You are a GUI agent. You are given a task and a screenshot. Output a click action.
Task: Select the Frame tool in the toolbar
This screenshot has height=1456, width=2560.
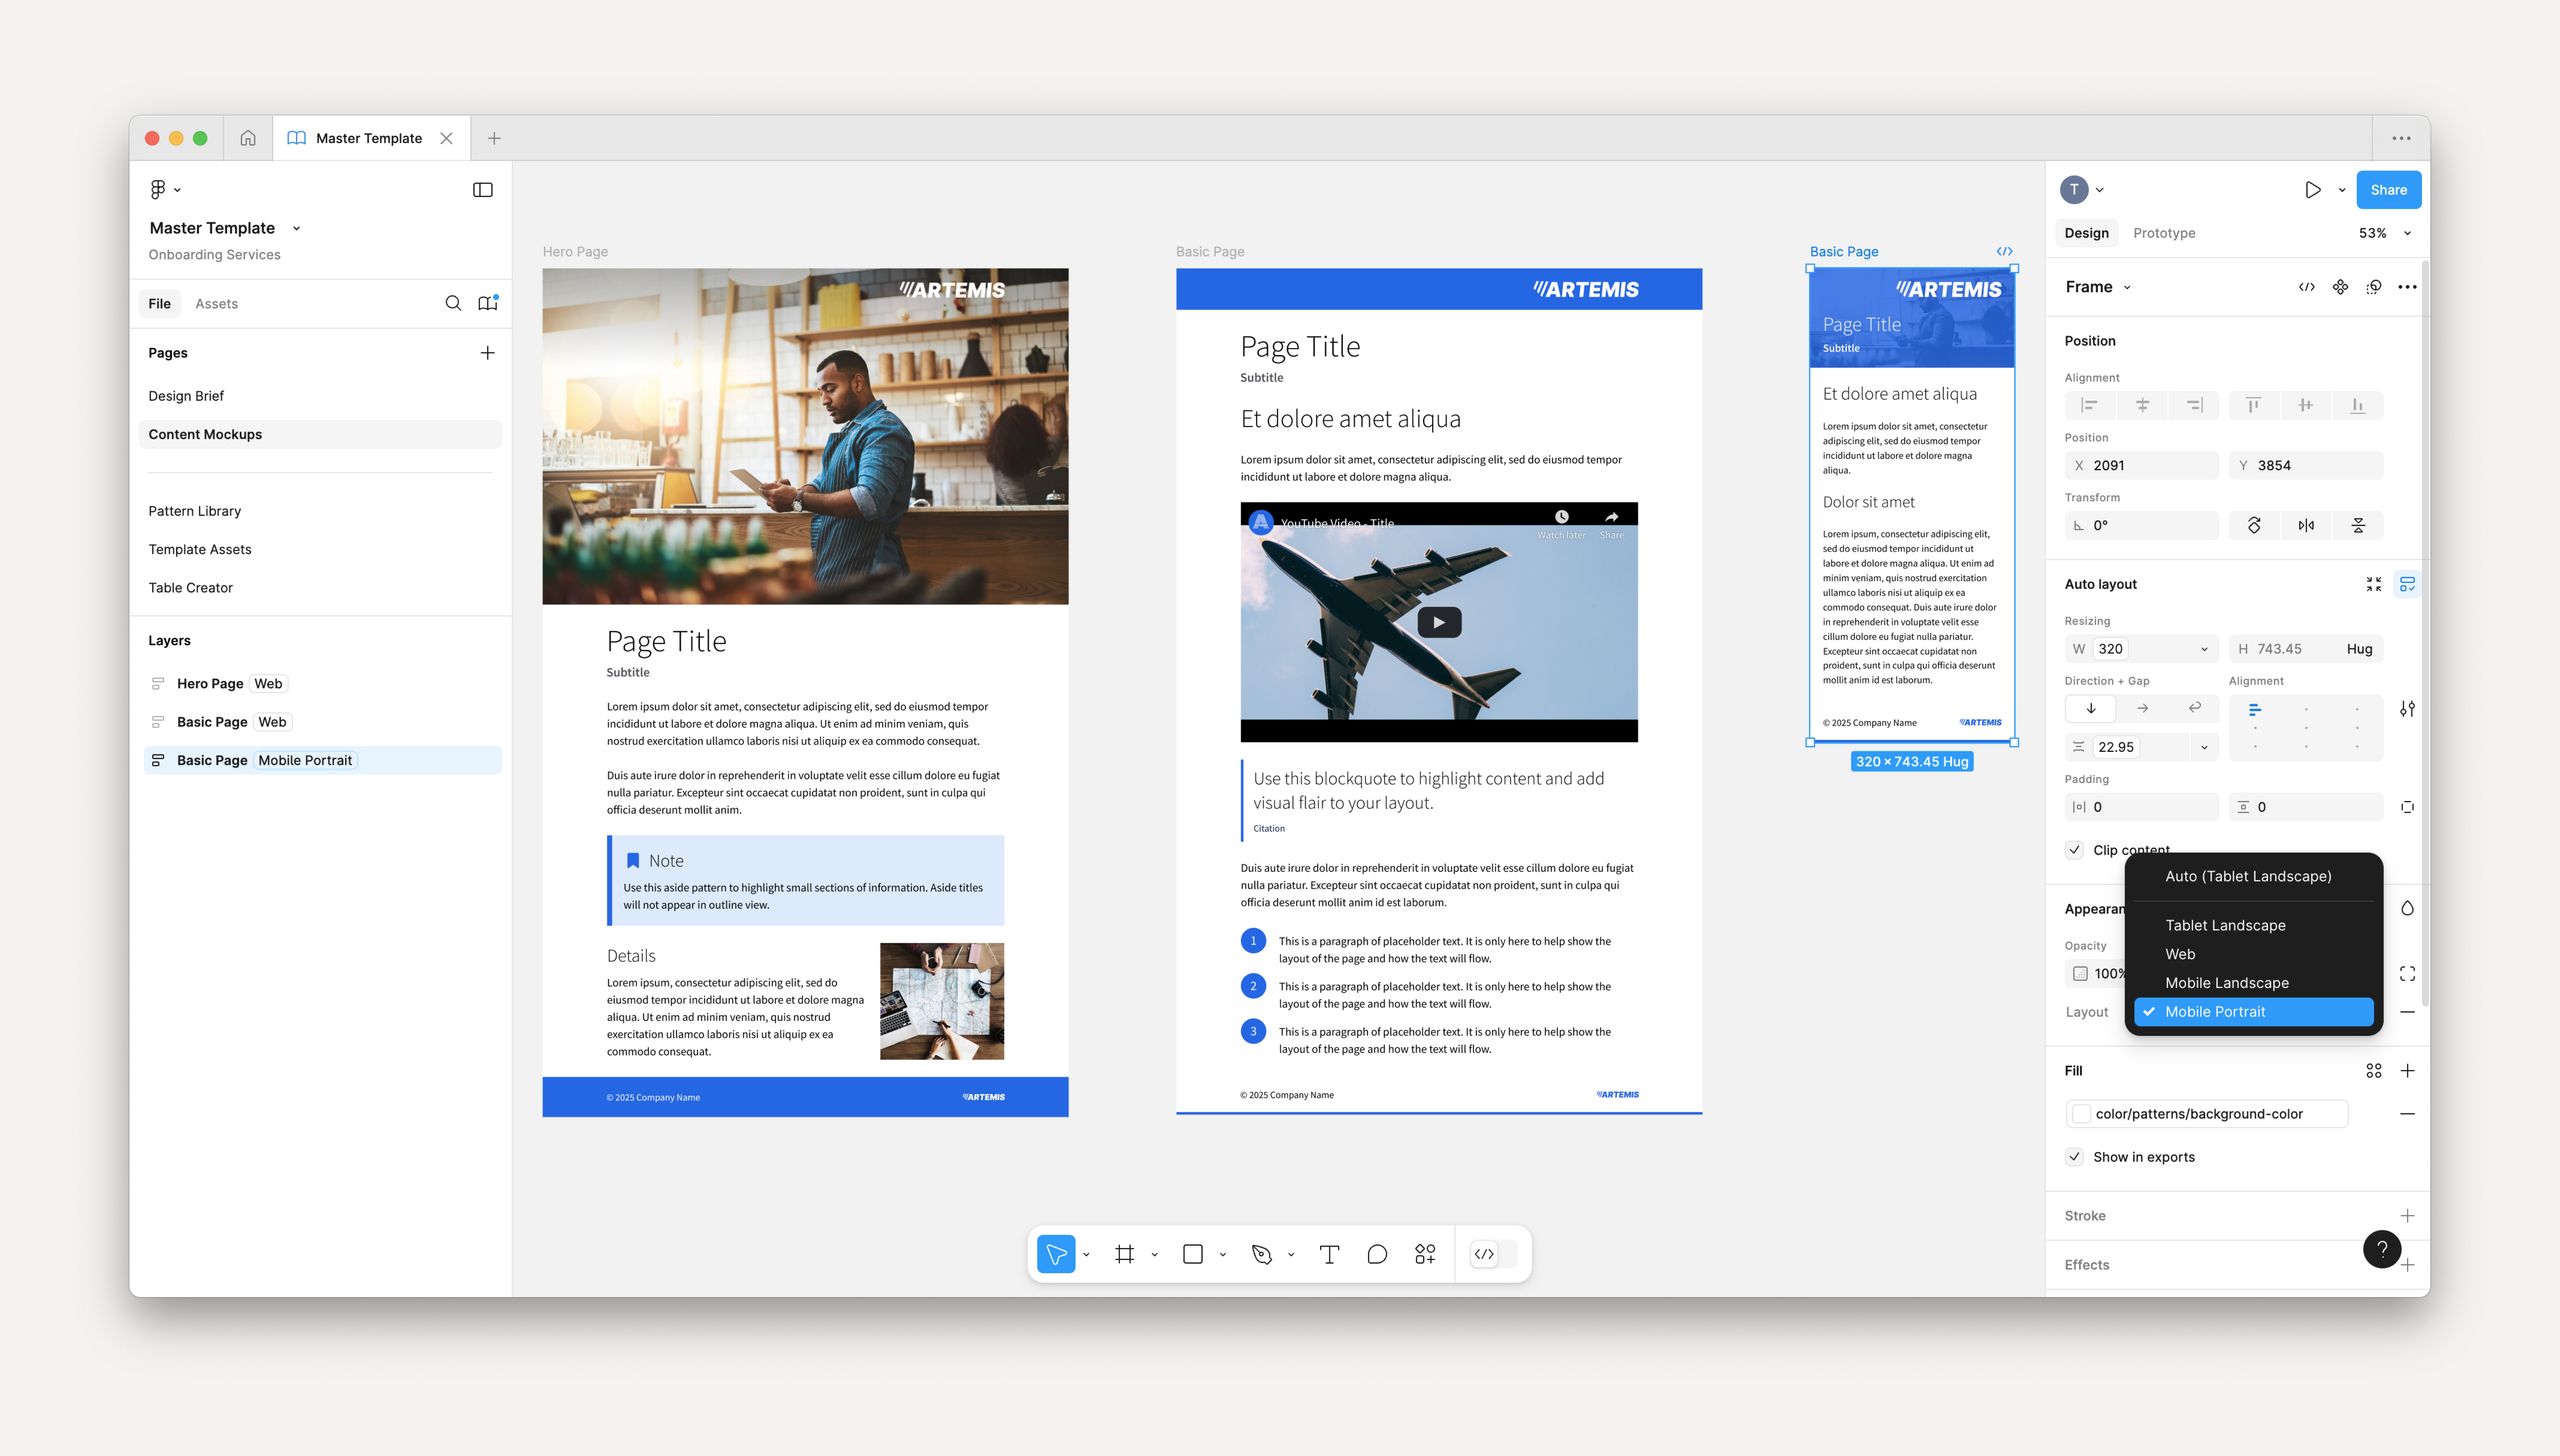[x=1126, y=1253]
